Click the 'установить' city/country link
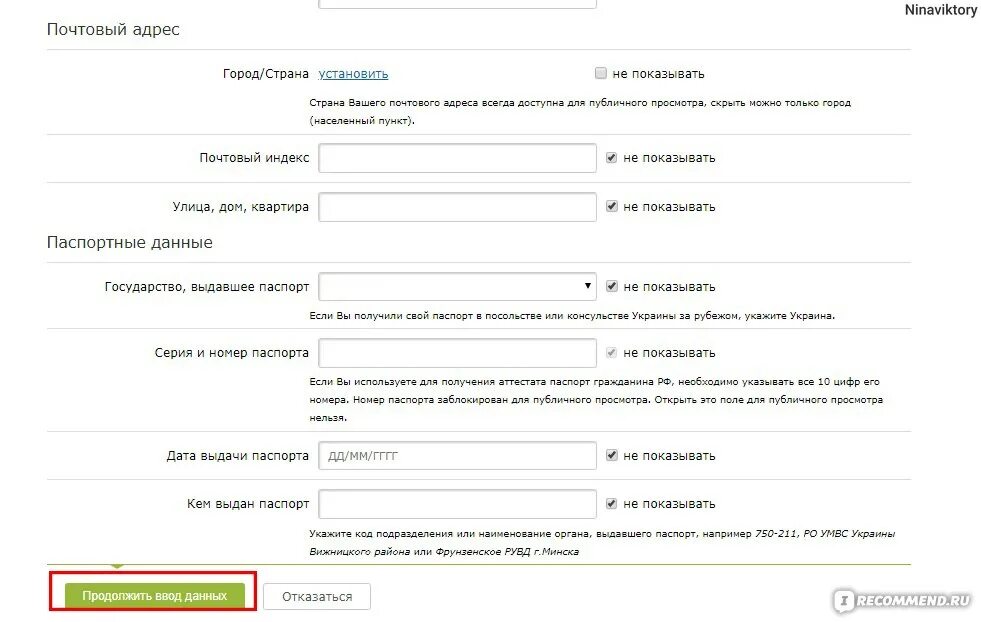Screen dimensions: 981x622 353,74
